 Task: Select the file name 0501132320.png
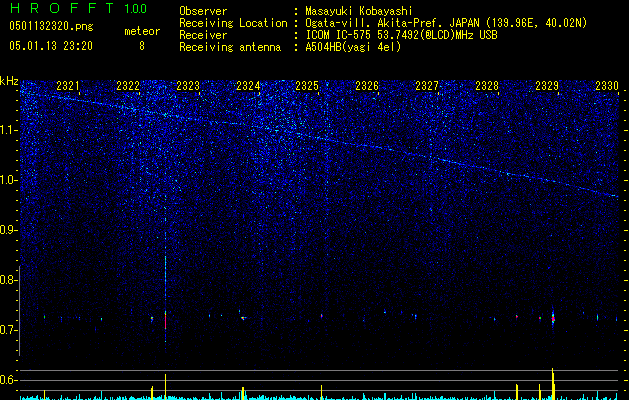[51, 26]
